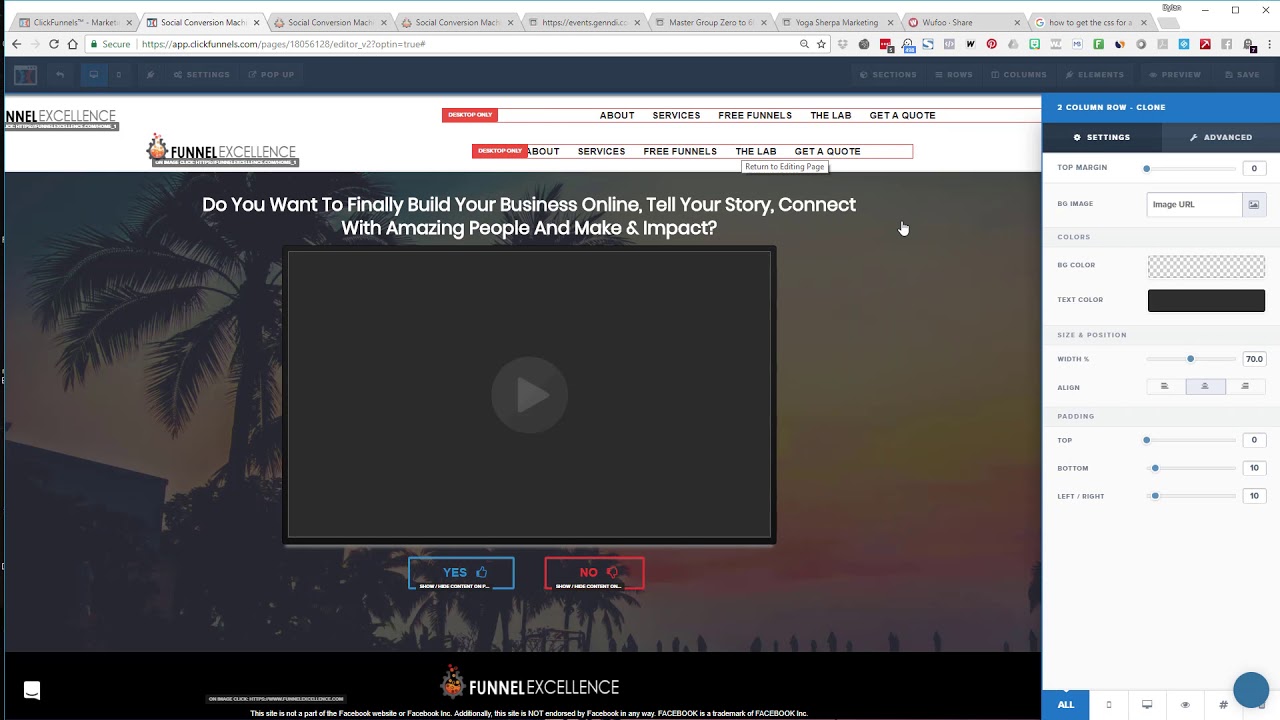Screen dimensions: 1280x720
Task: Open the white help widget at bottom left
Action: [x=32, y=690]
